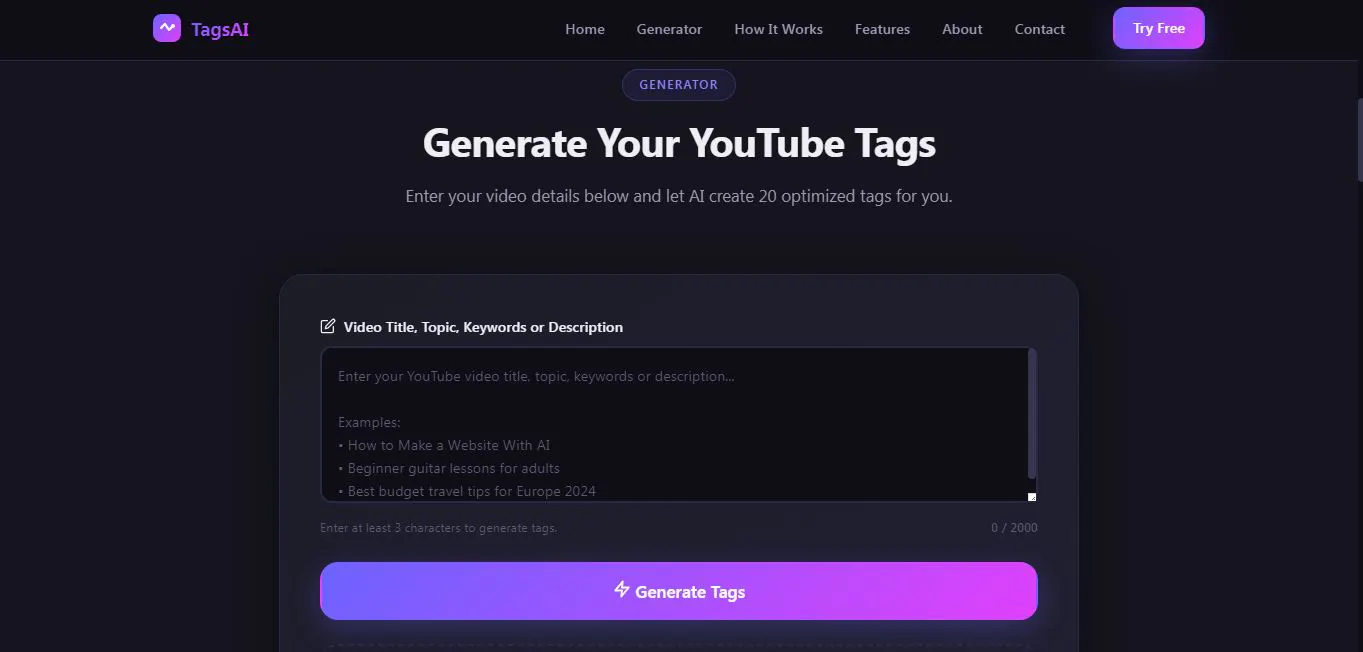This screenshot has height=652, width=1363.
Task: Click the textarea's inner scrollbar
Action: [1032, 414]
